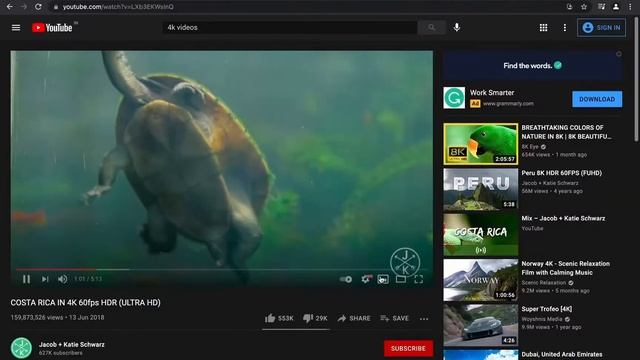This screenshot has height=360, width=640.
Task: Click the red SUBSCRIBE button
Action: 408,348
